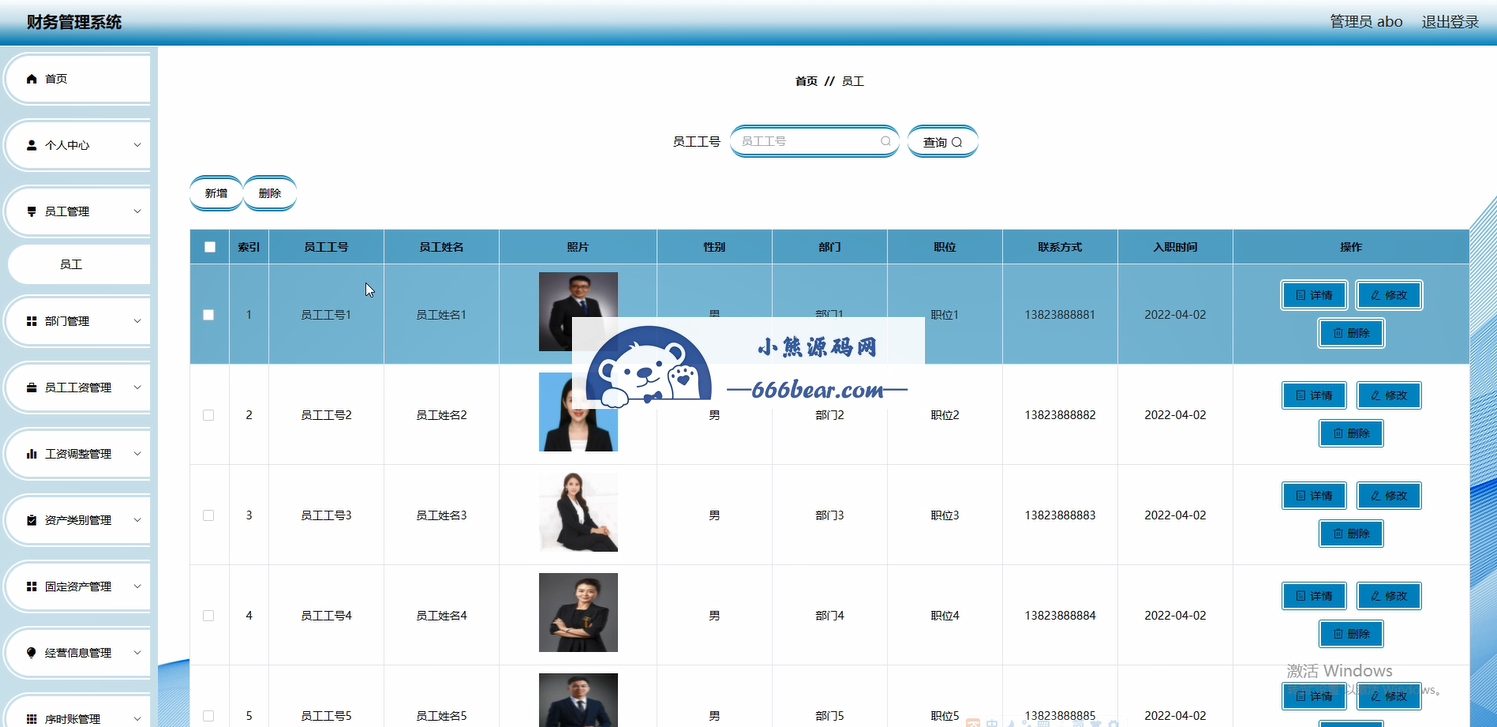The height and width of the screenshot is (727, 1497).
Task: Click the grid icon of 部门管理
Action: tap(31, 321)
